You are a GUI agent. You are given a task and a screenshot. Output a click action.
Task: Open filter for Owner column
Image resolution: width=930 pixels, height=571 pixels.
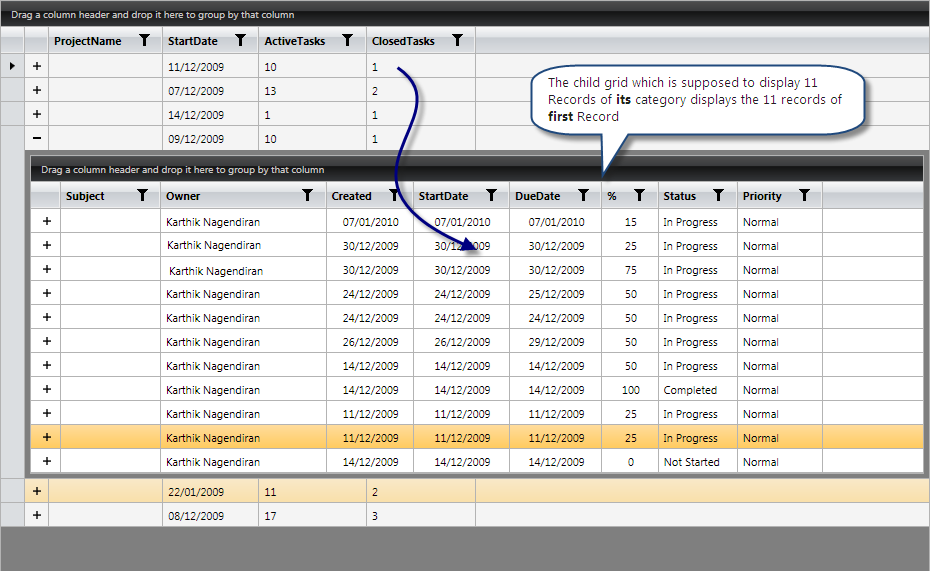(x=307, y=195)
